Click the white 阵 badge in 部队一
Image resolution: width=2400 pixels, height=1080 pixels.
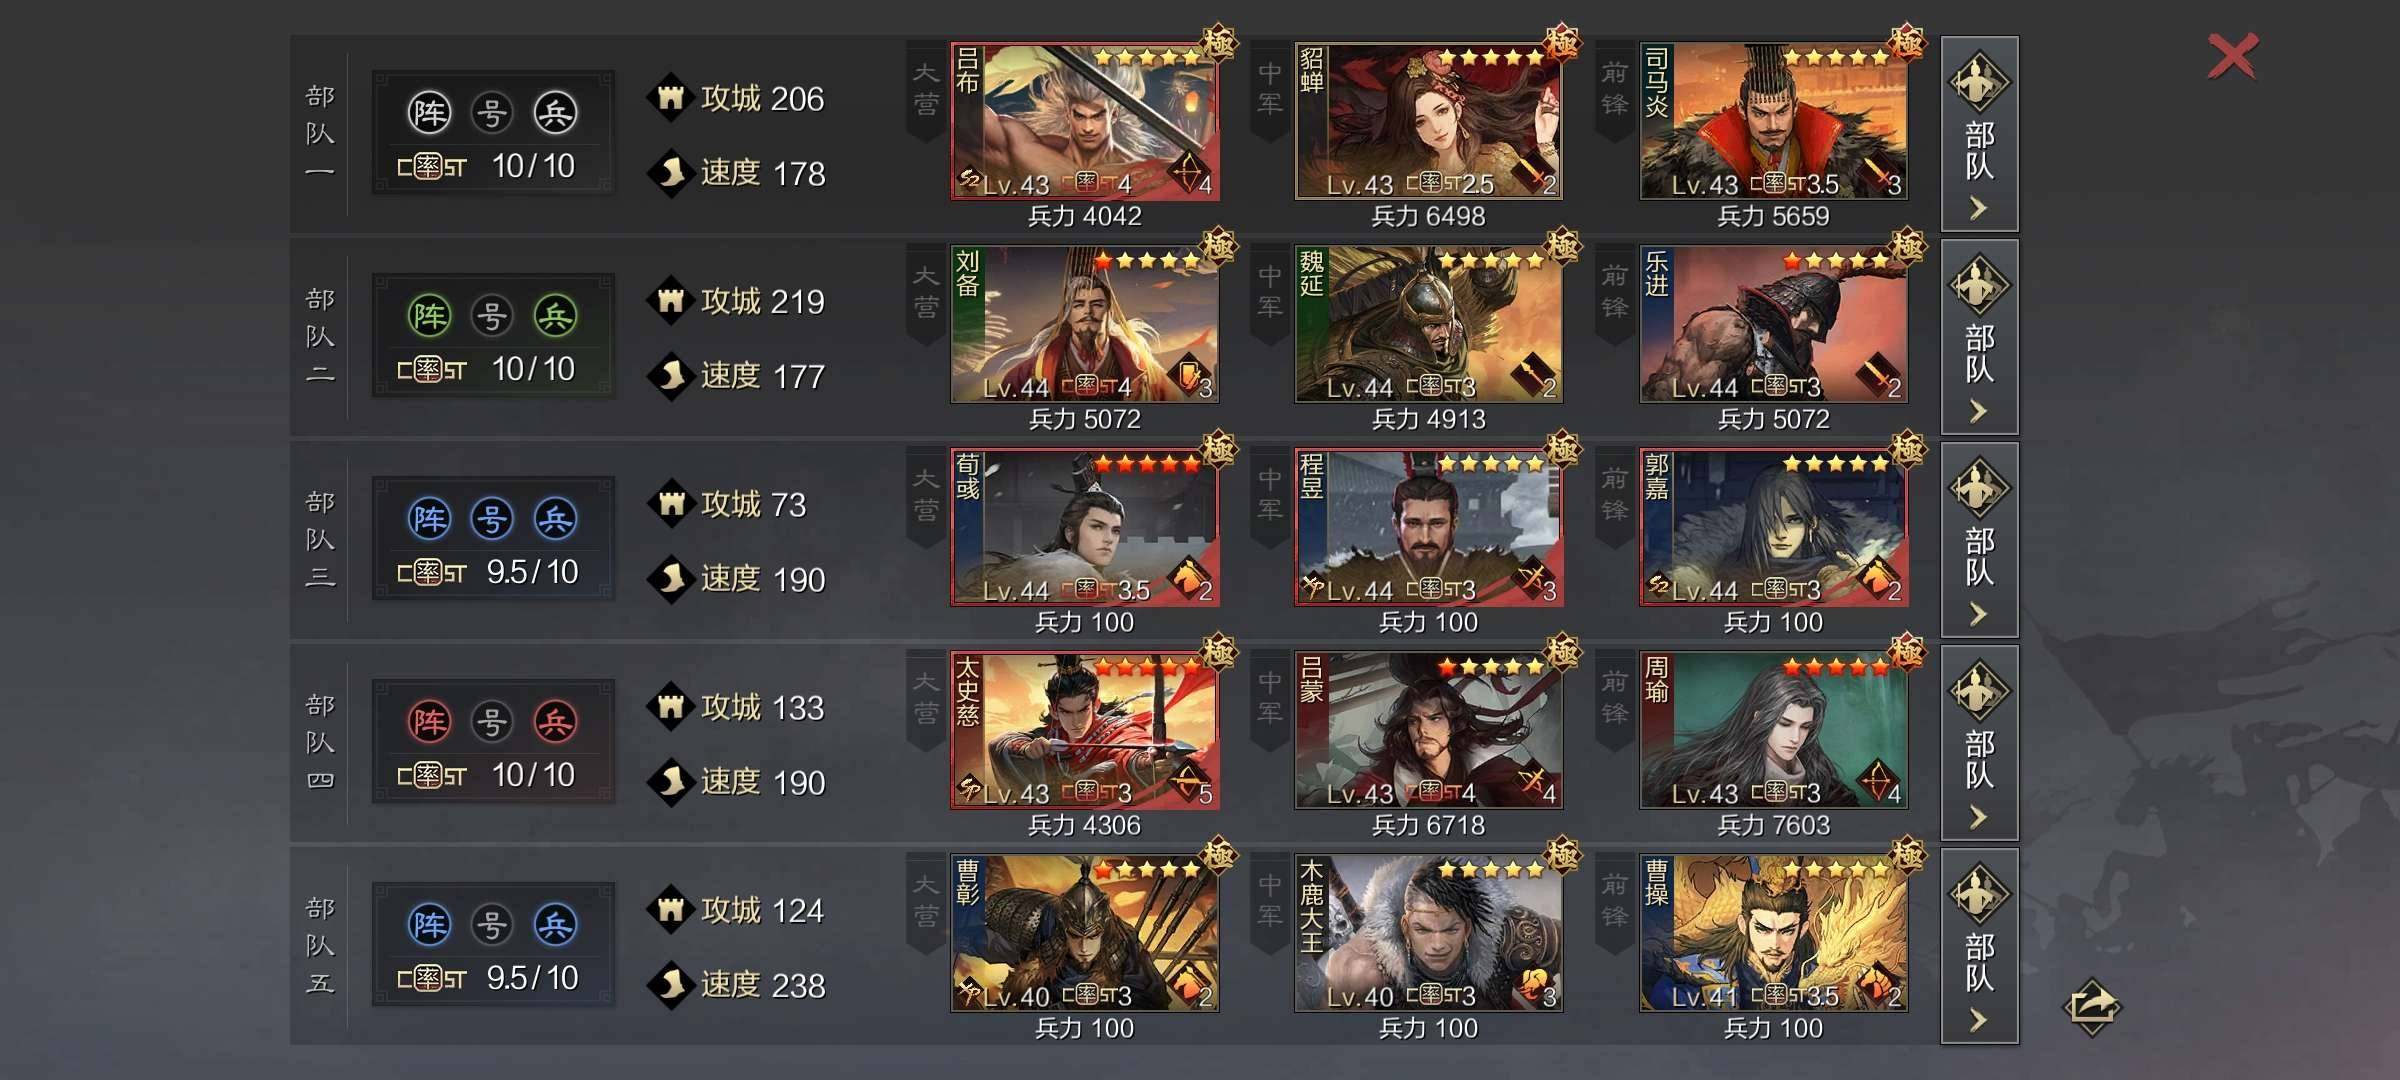click(429, 113)
